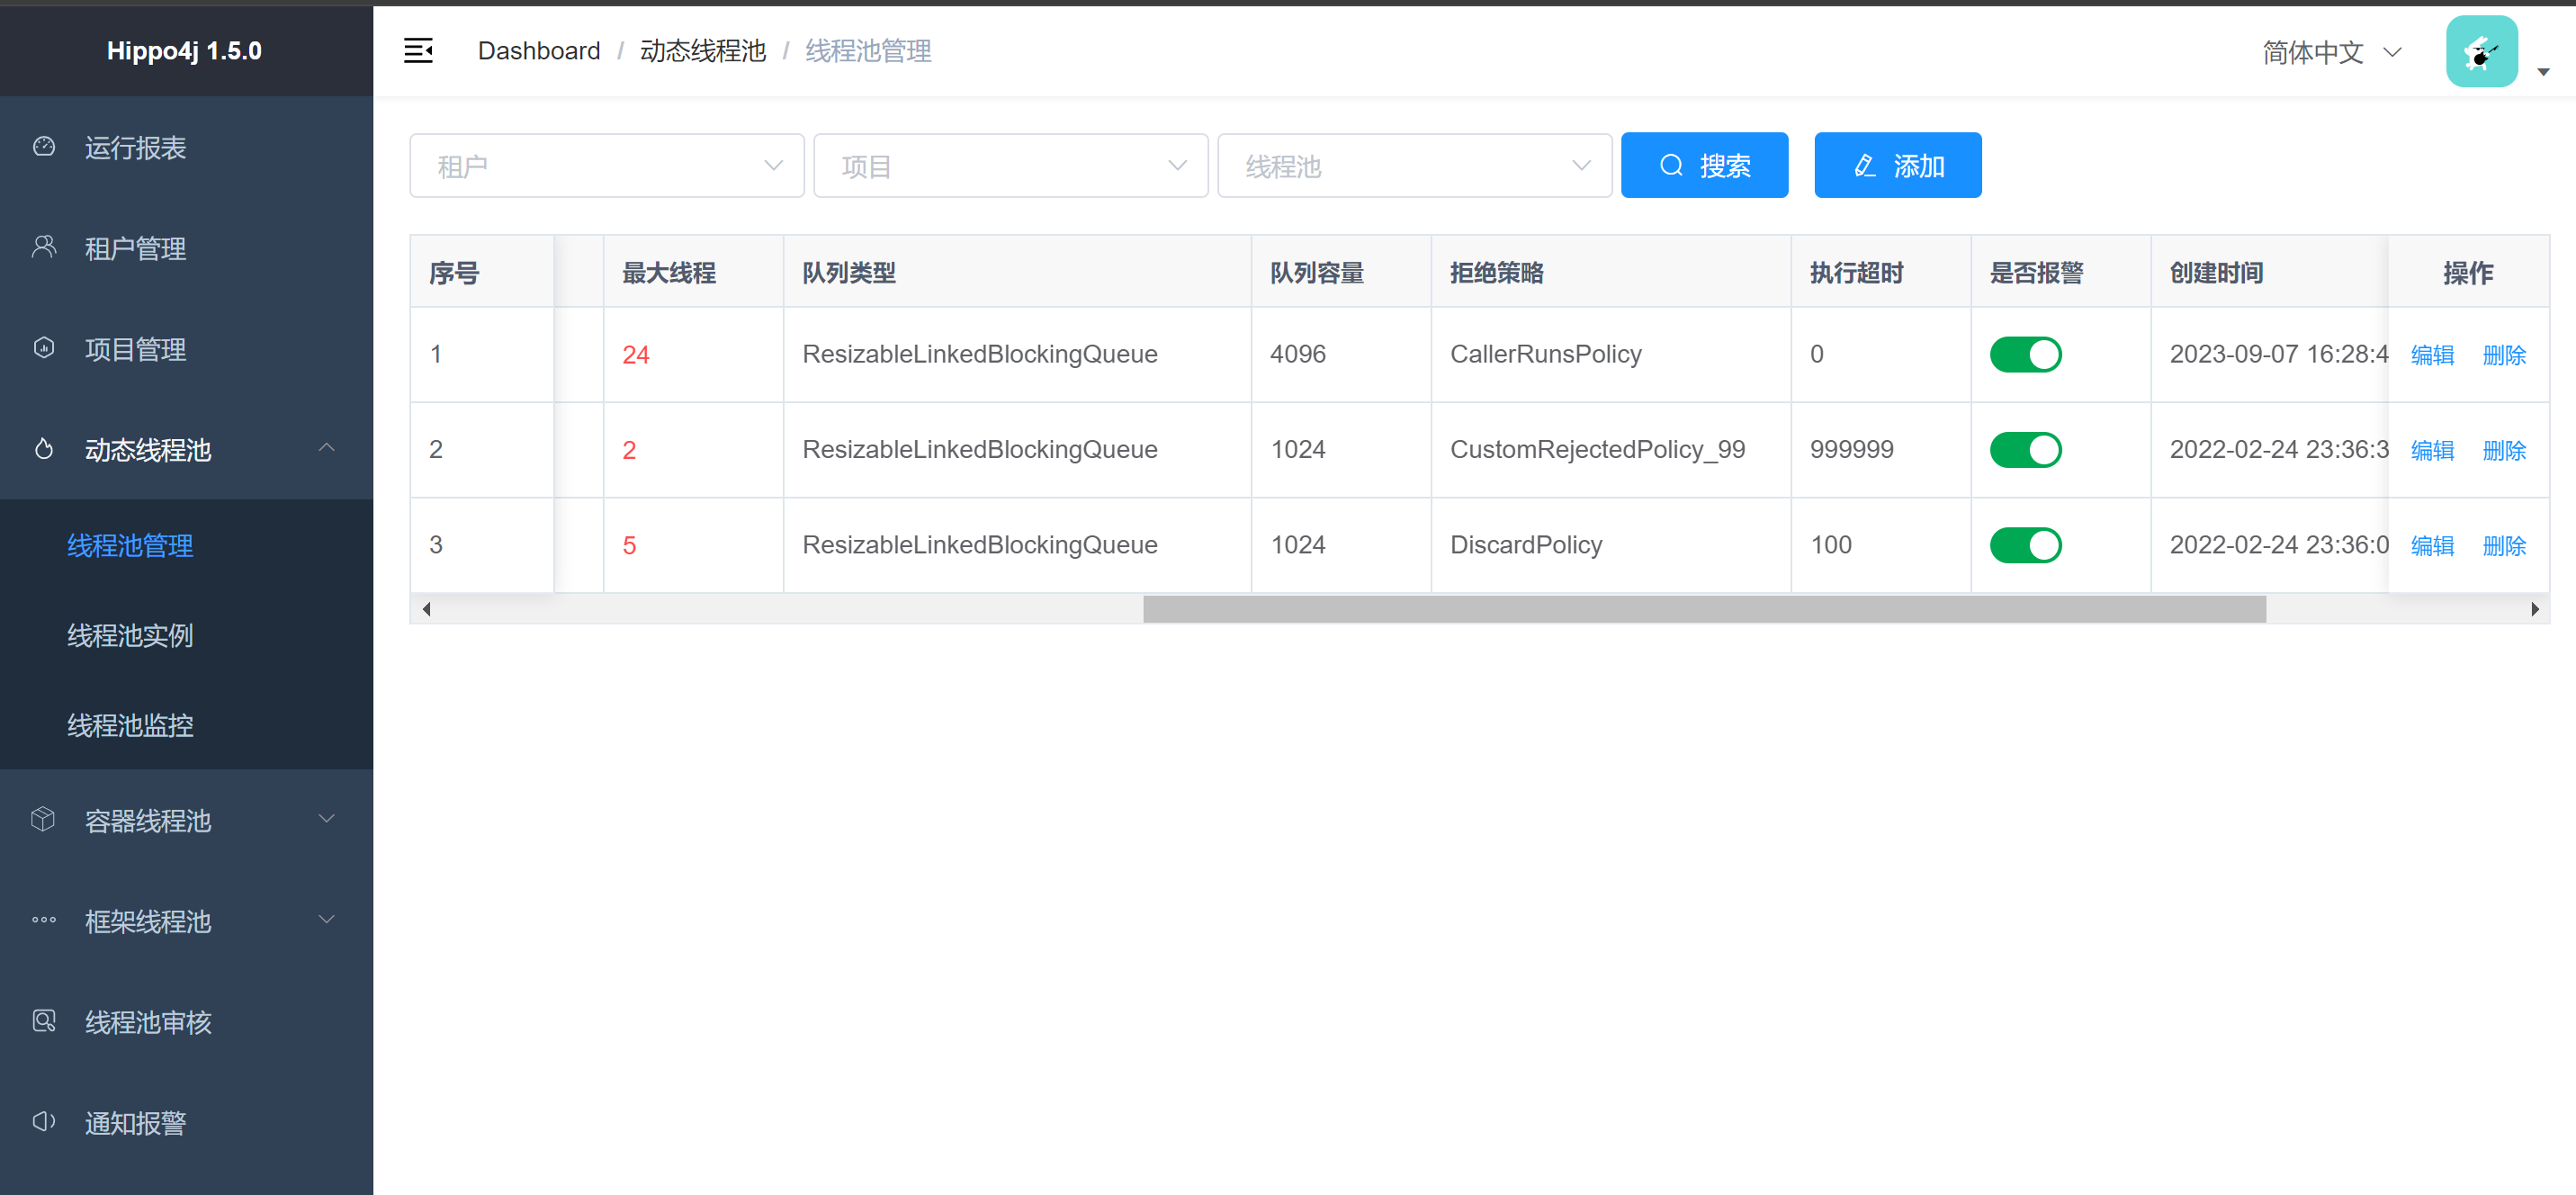The image size is (2576, 1195).
Task: Click the caret next to the avatar
Action: (x=2543, y=72)
